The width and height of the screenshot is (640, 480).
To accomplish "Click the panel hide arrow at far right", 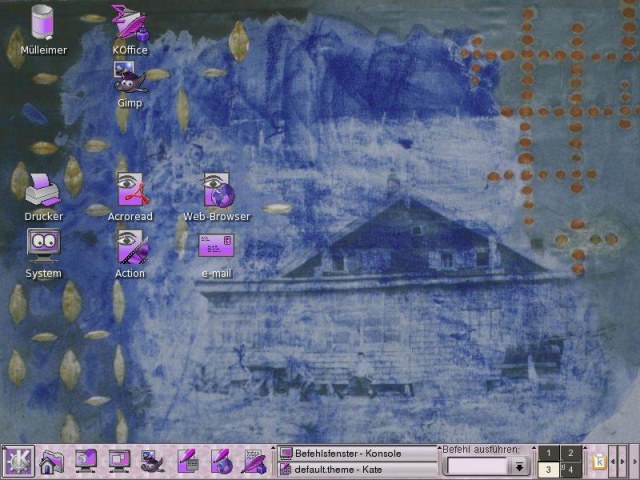I will click(633, 462).
